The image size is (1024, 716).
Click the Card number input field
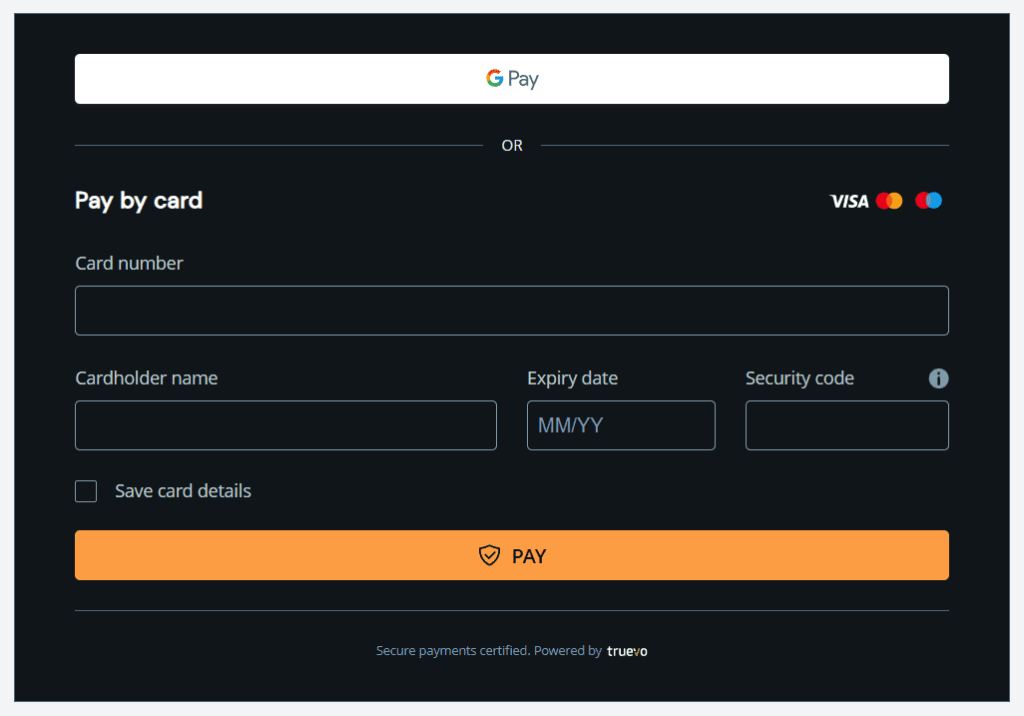[x=512, y=310]
